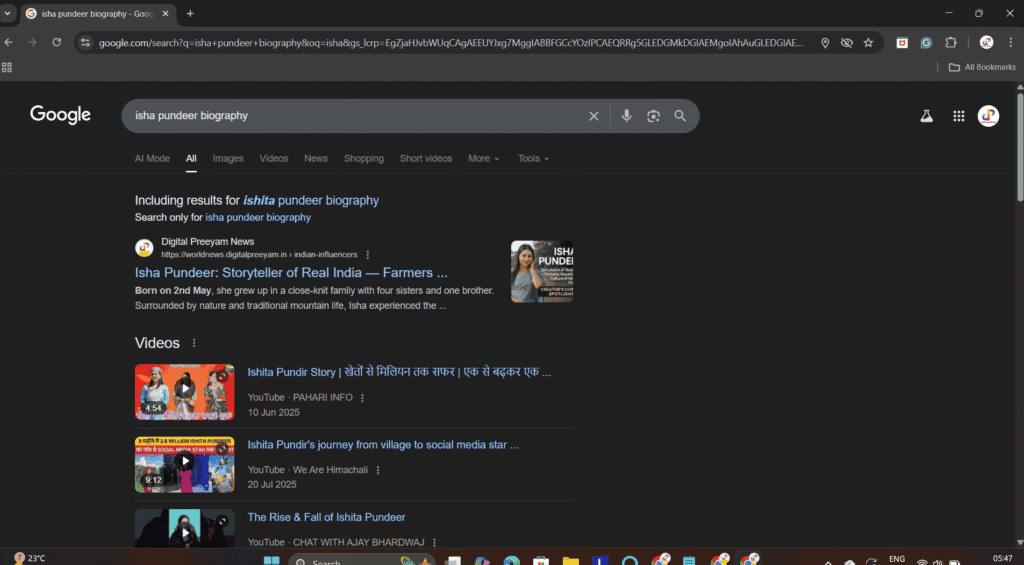Open Search Labs flask icon

[x=926, y=116]
